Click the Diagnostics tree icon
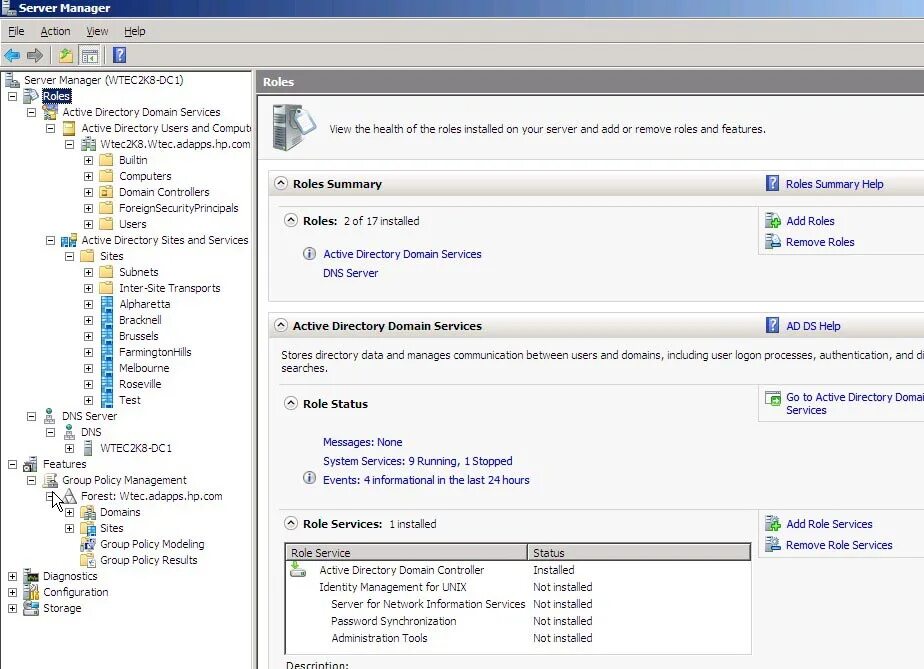Image resolution: width=924 pixels, height=669 pixels. point(31,576)
